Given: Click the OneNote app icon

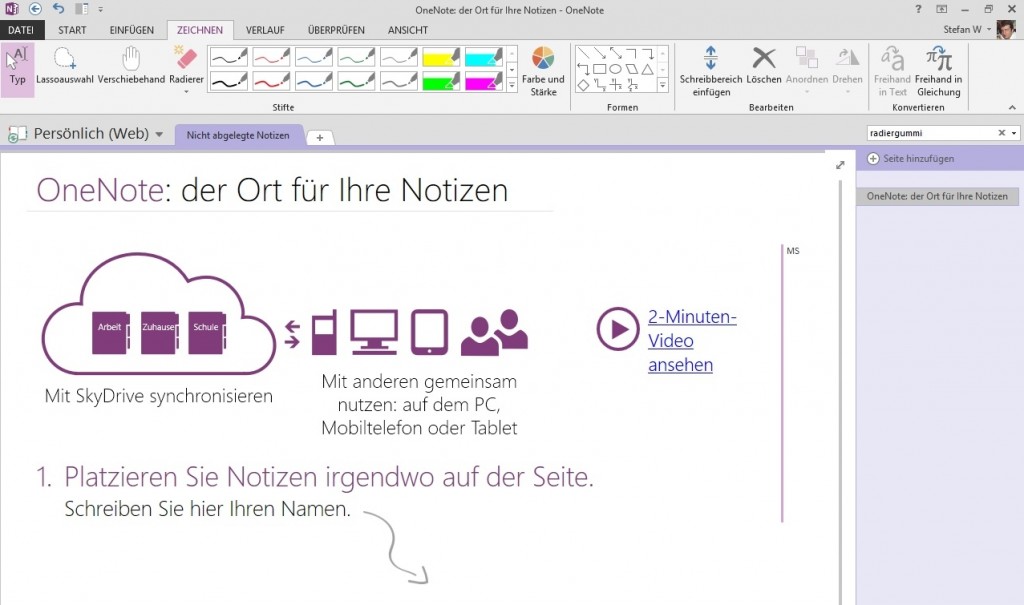Looking at the screenshot, I should click(12, 9).
